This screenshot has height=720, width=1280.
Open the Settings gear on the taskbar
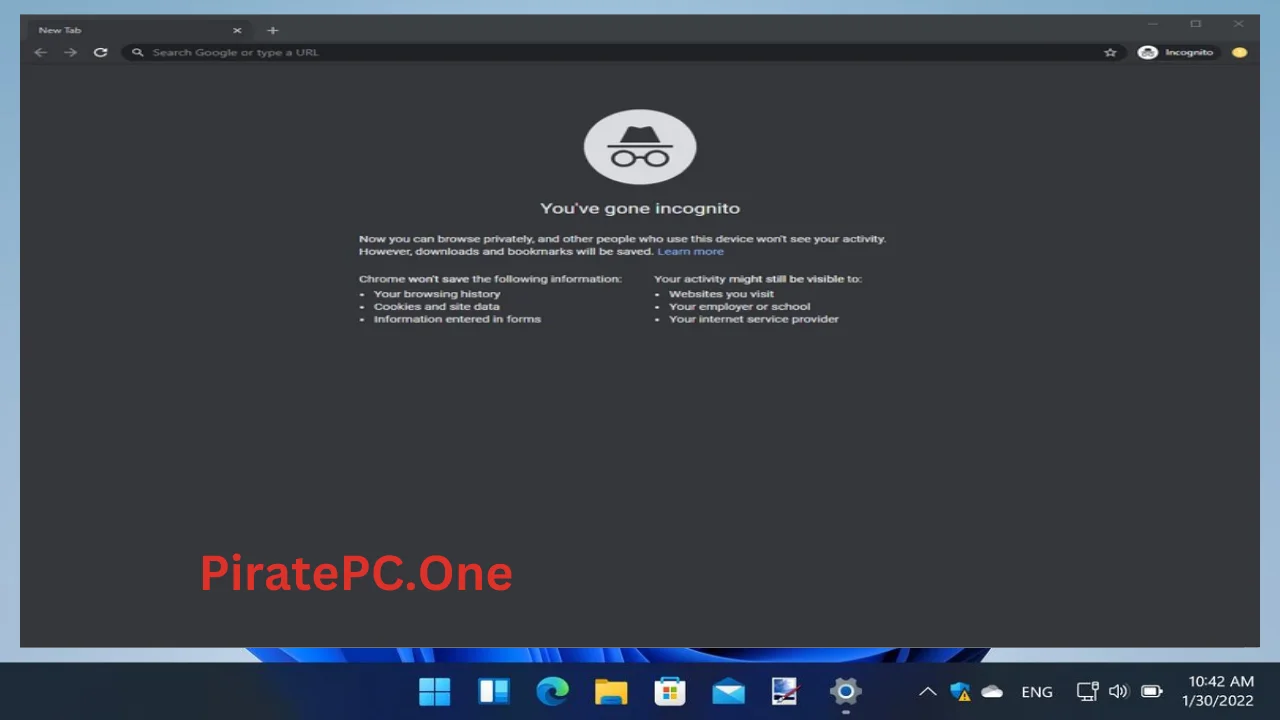845,691
